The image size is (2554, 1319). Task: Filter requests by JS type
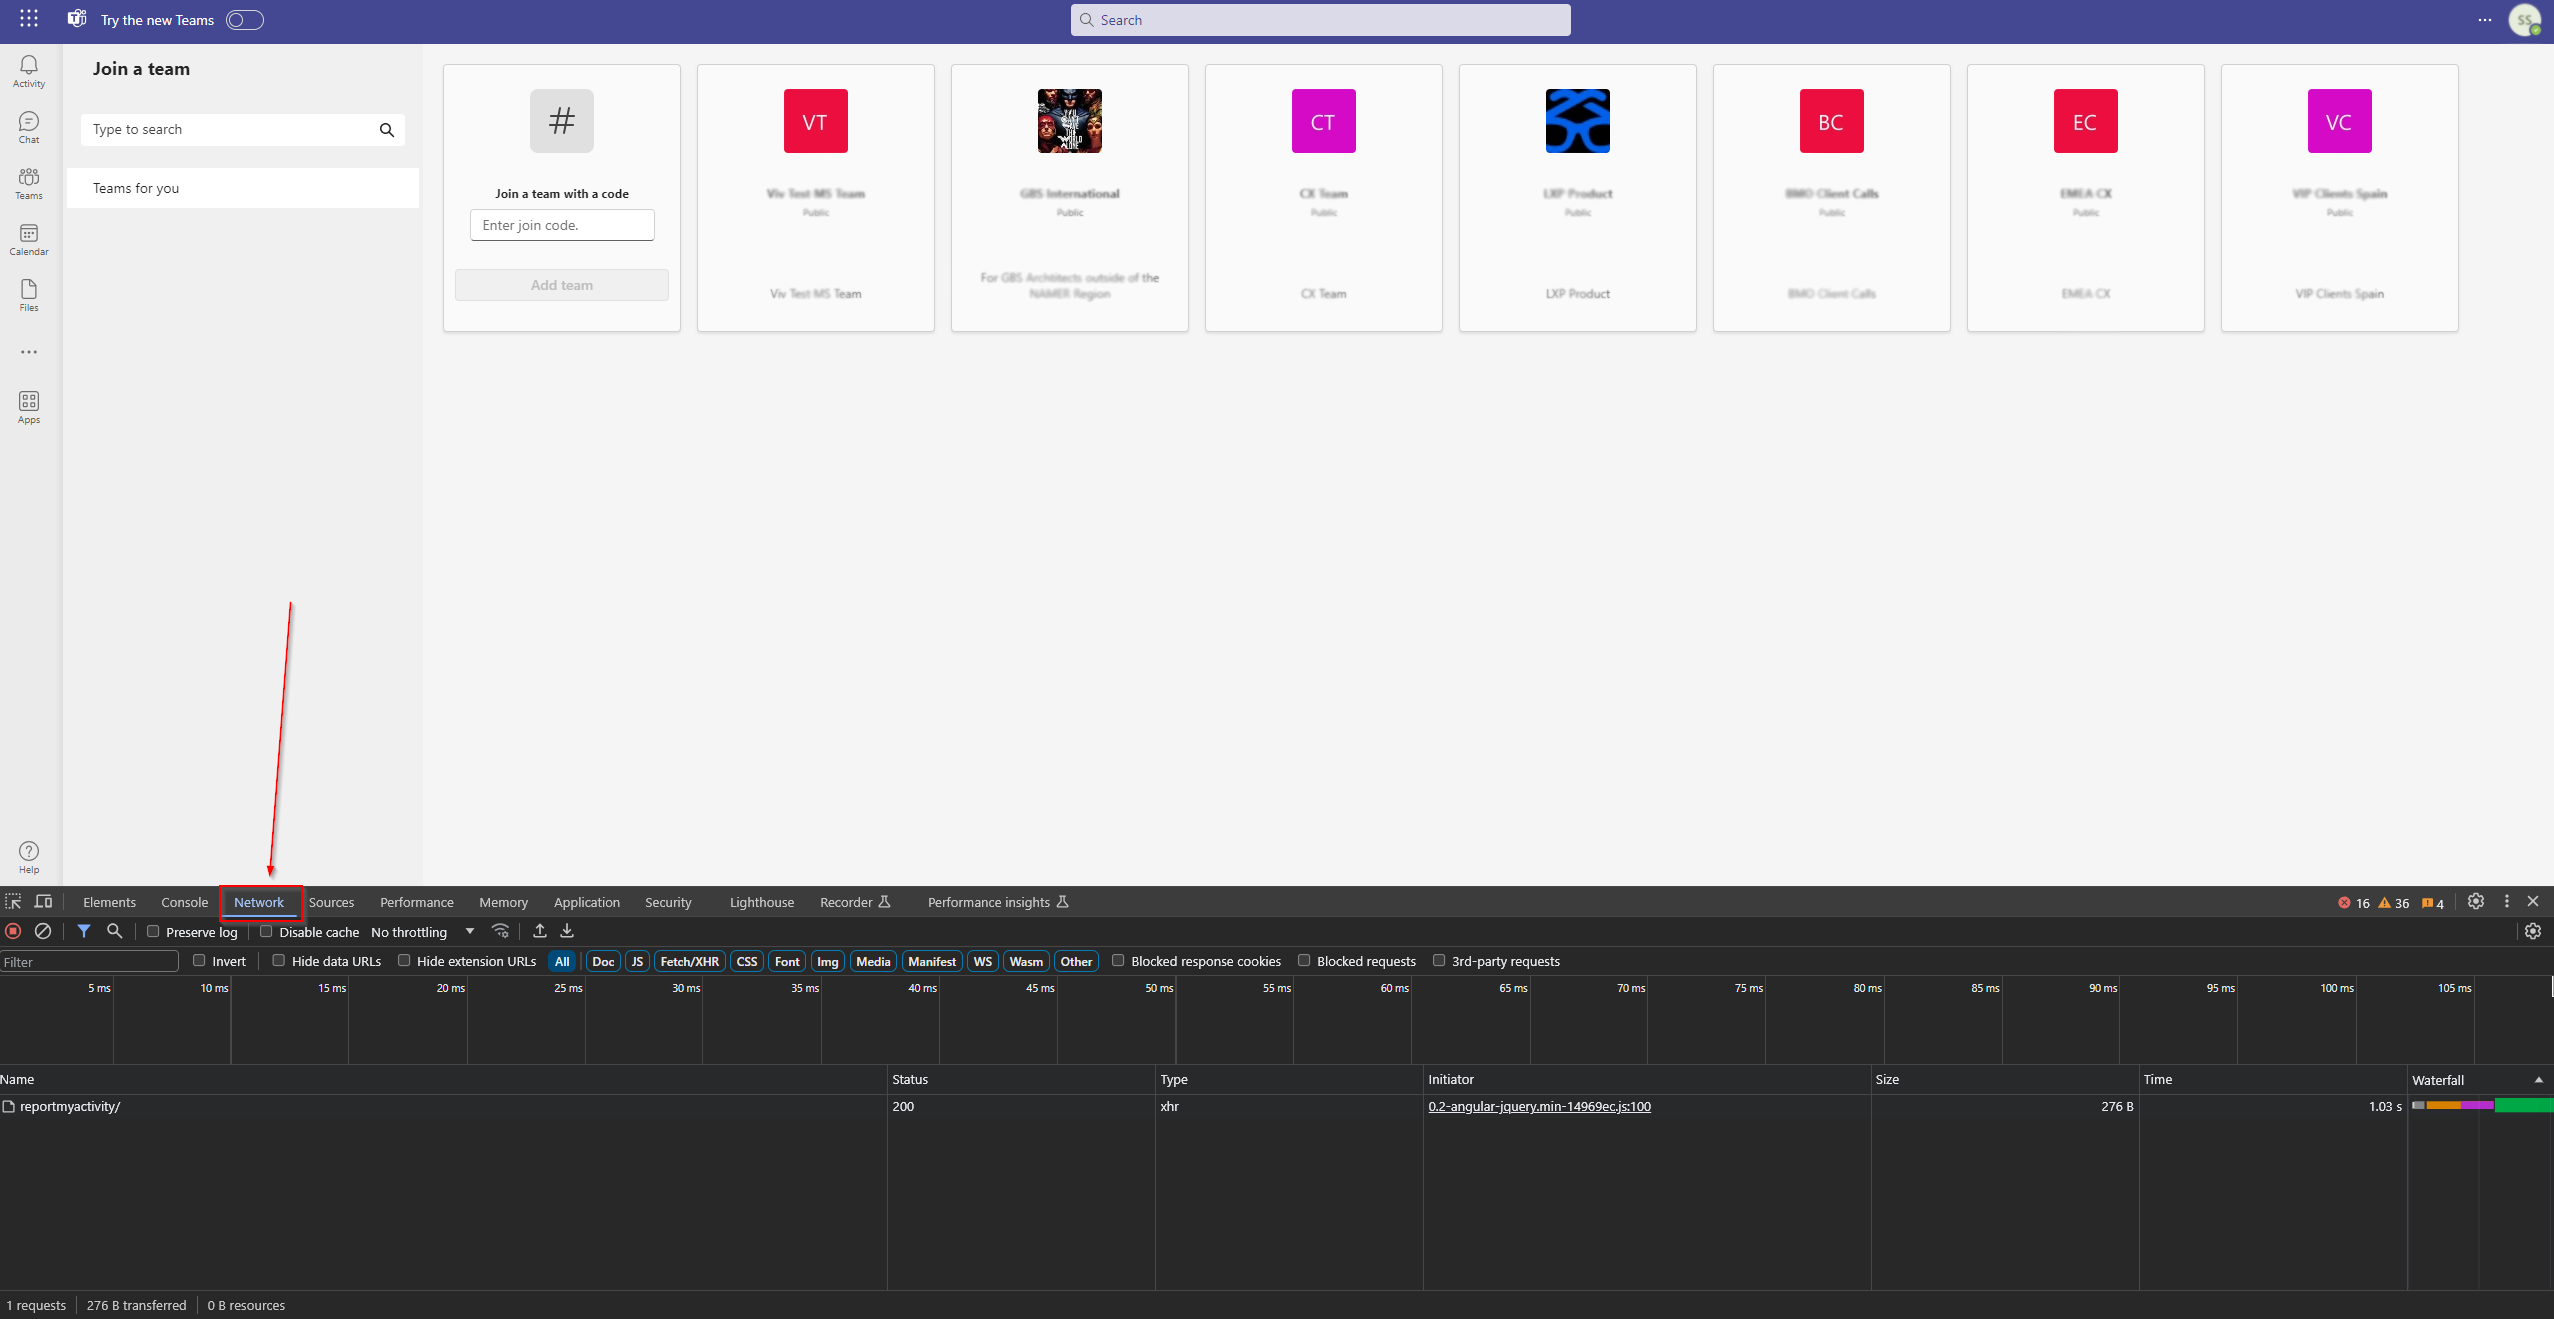point(637,961)
